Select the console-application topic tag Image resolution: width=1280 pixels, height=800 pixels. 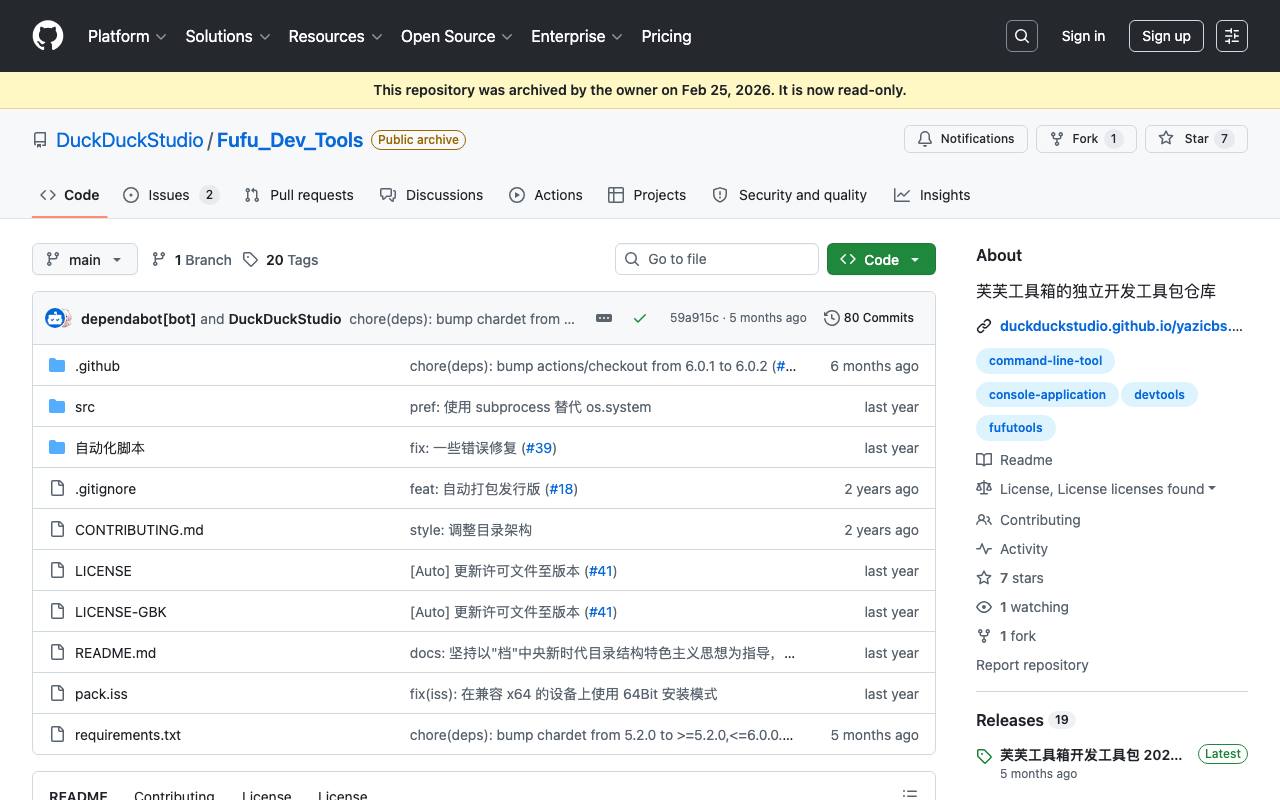1047,395
